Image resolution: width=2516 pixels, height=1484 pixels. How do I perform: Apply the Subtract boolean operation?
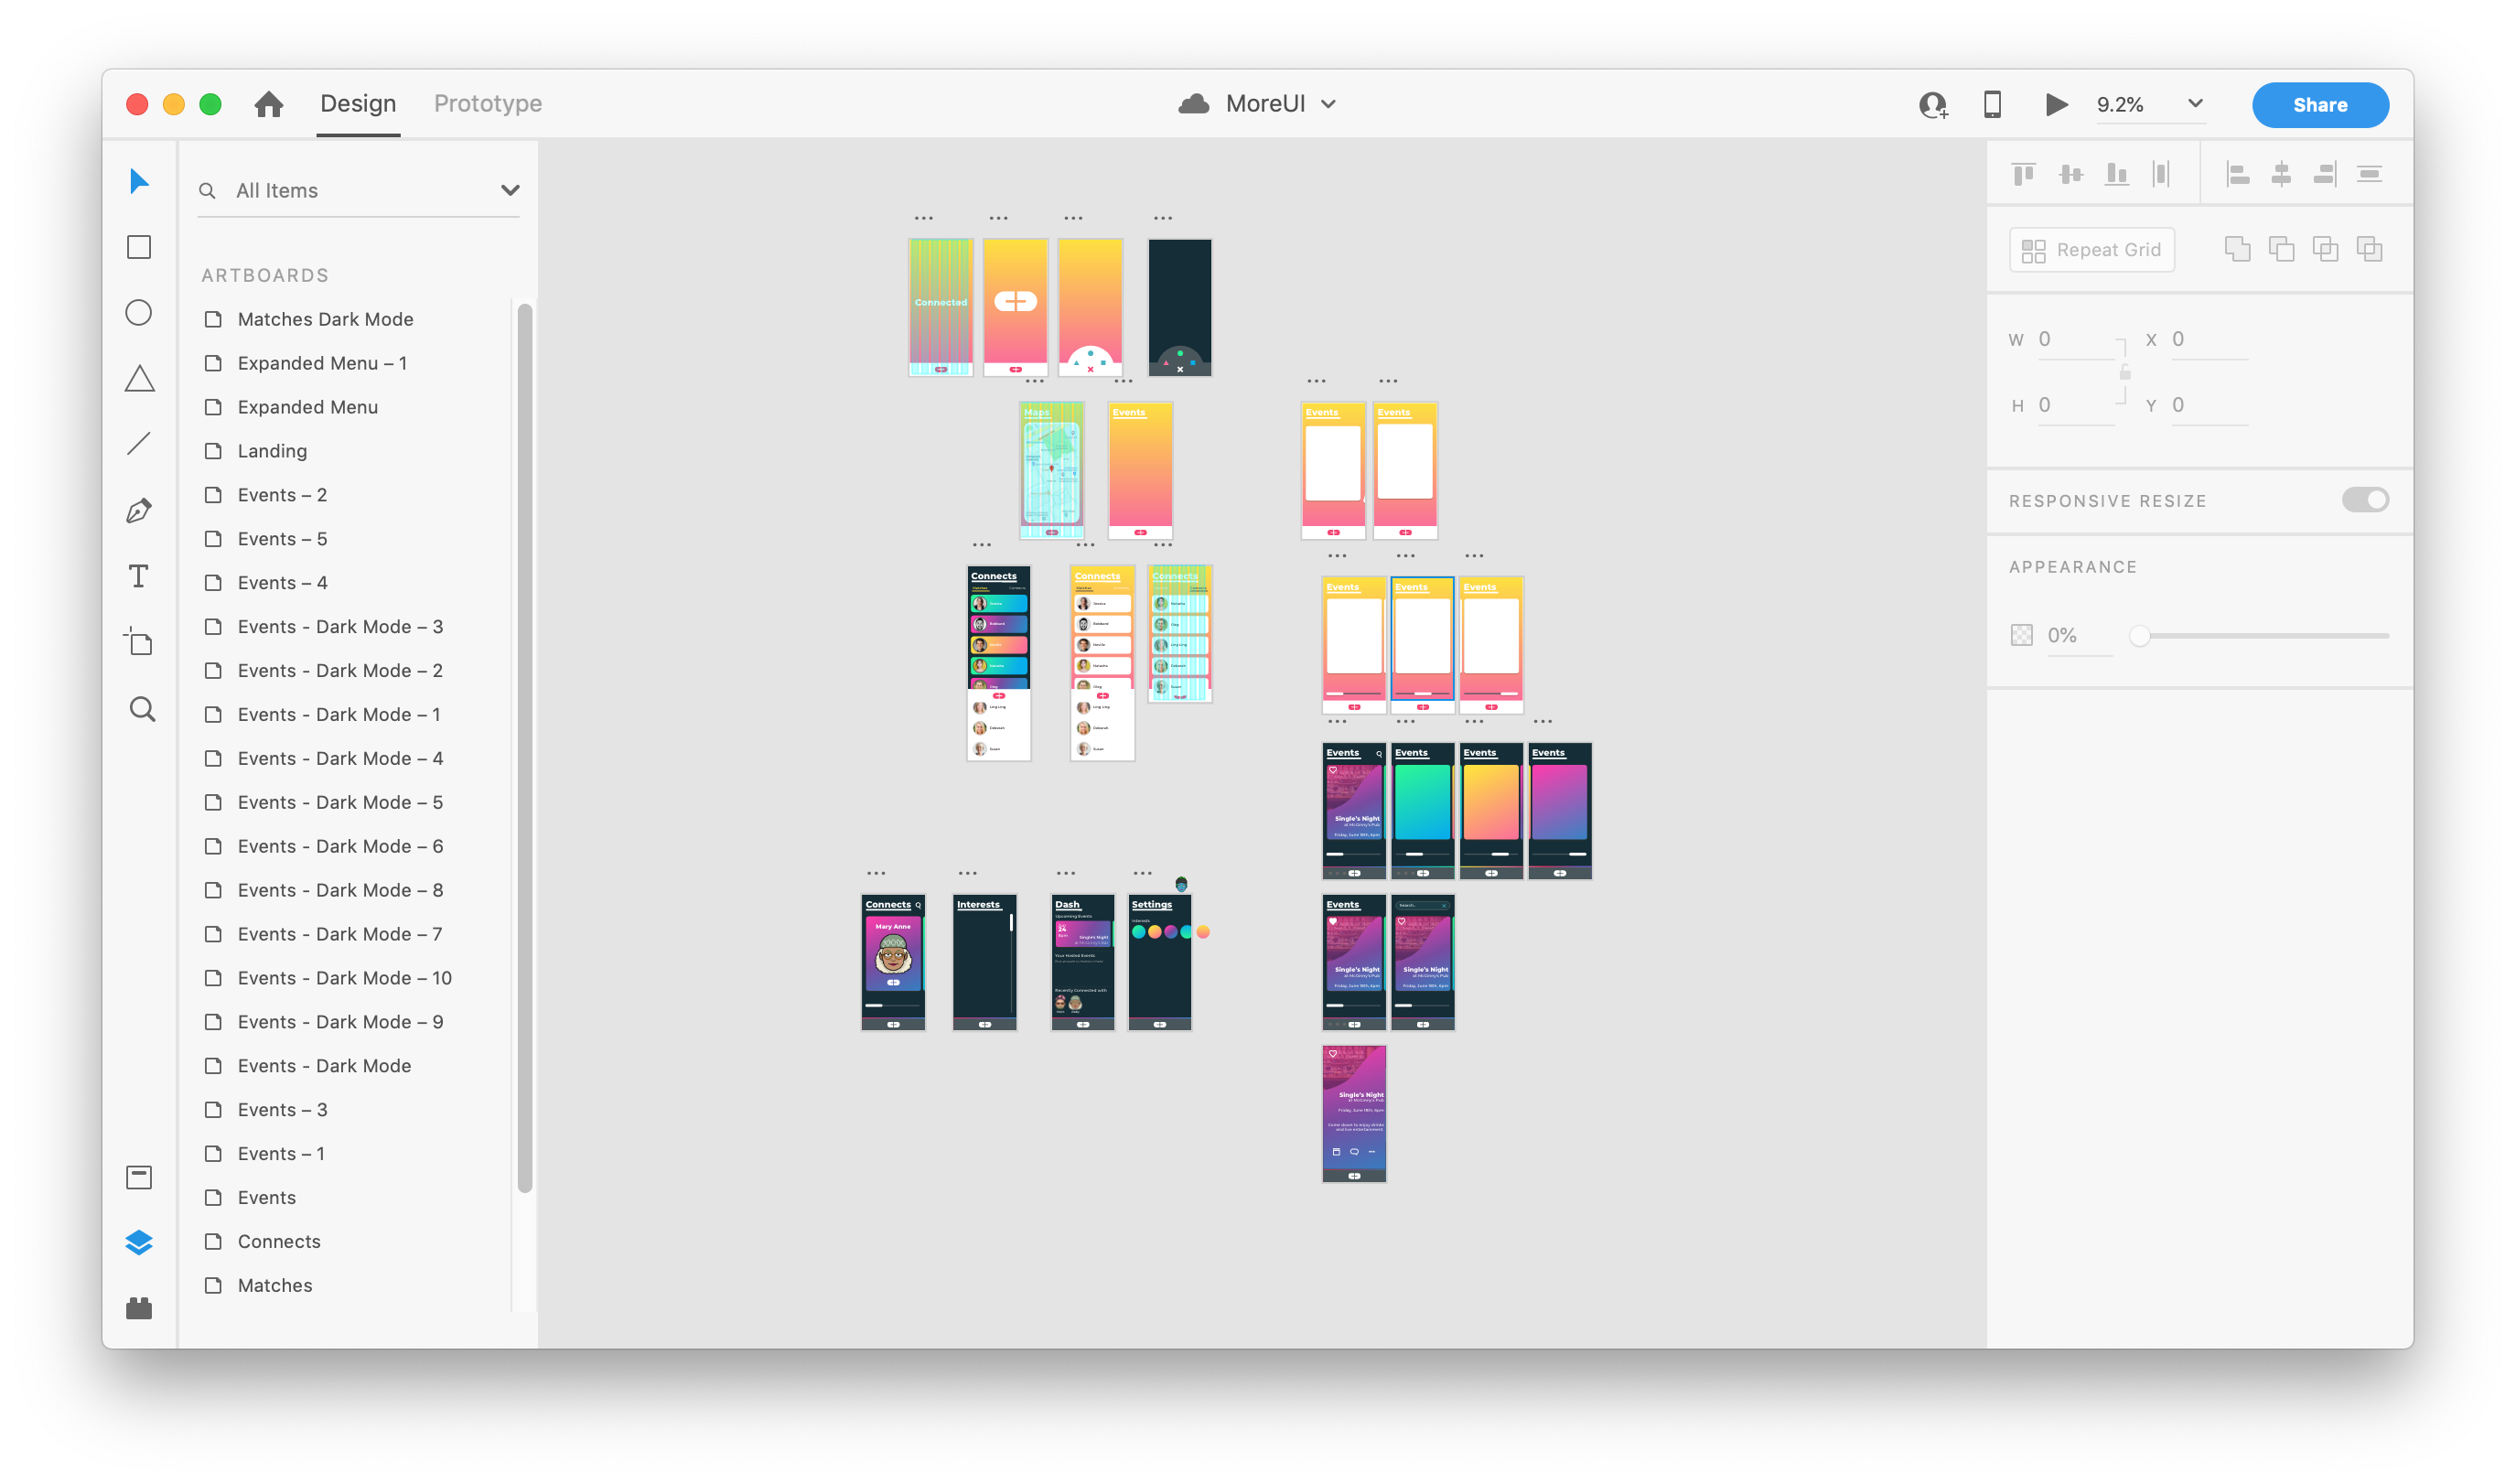click(2283, 248)
